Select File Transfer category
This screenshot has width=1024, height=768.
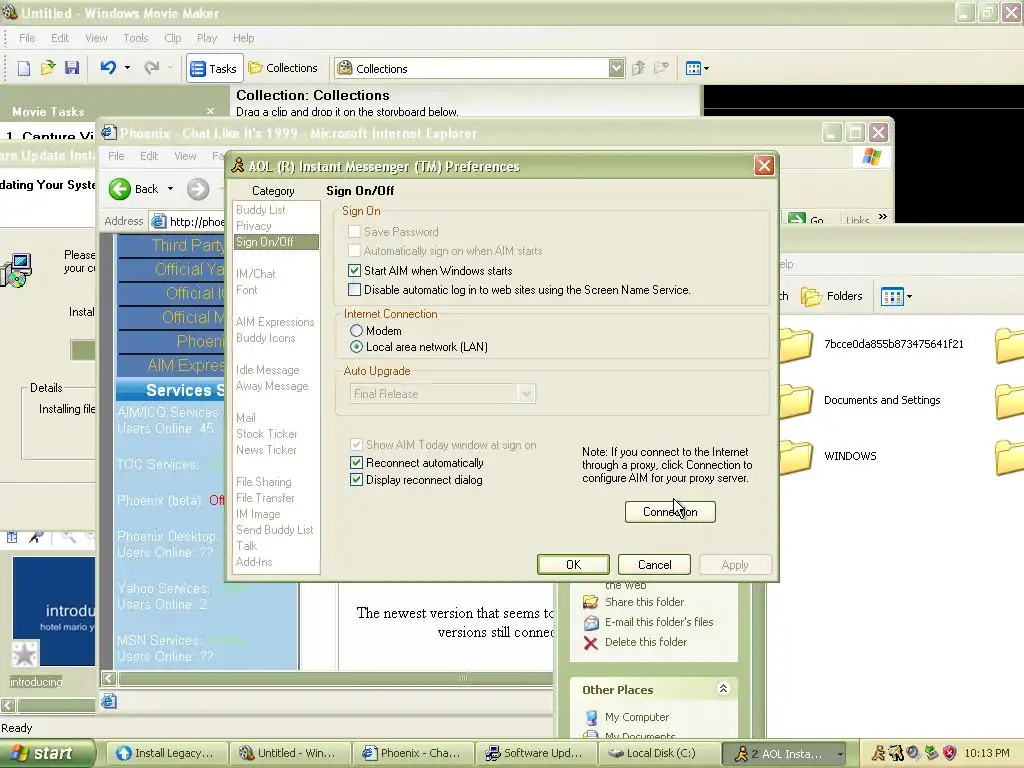point(265,498)
